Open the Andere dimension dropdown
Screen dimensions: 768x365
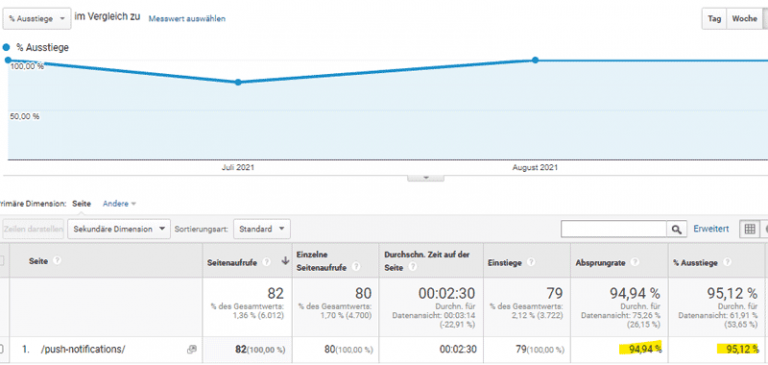click(119, 203)
